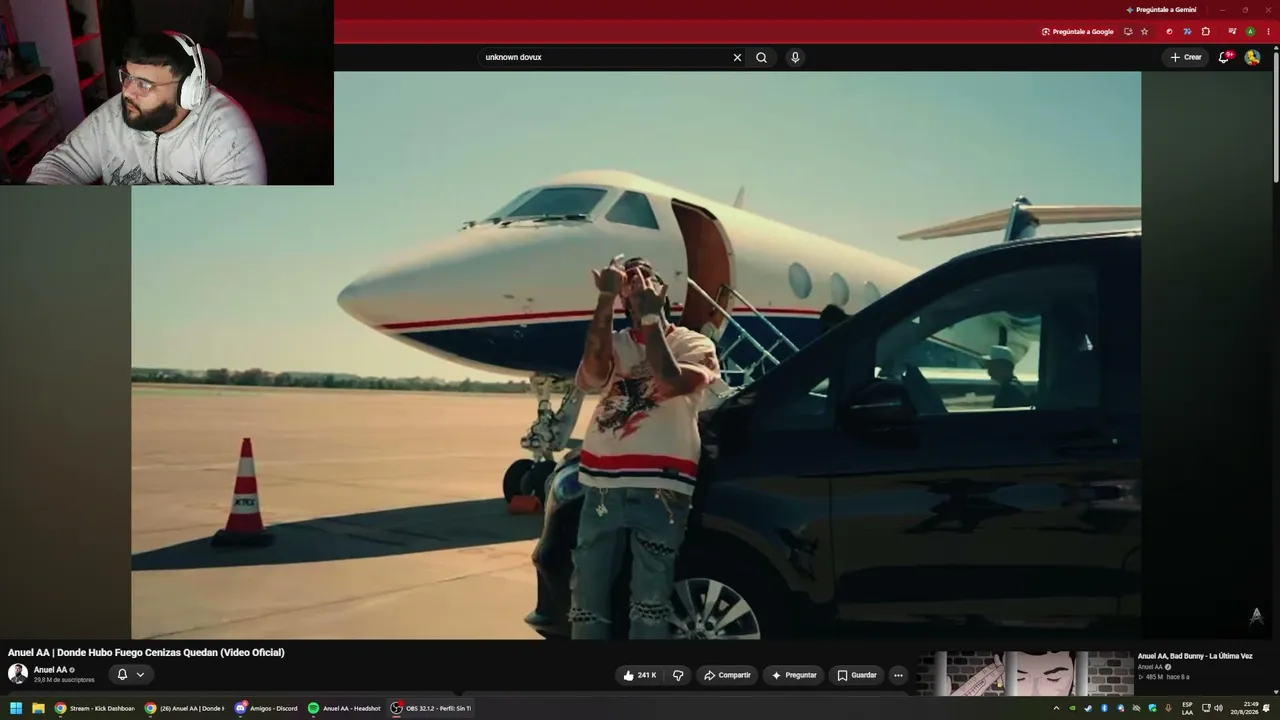Click the video title 'Donde Hubo Fuego Cenizas Quedan'
The height and width of the screenshot is (720, 1280).
(x=146, y=652)
